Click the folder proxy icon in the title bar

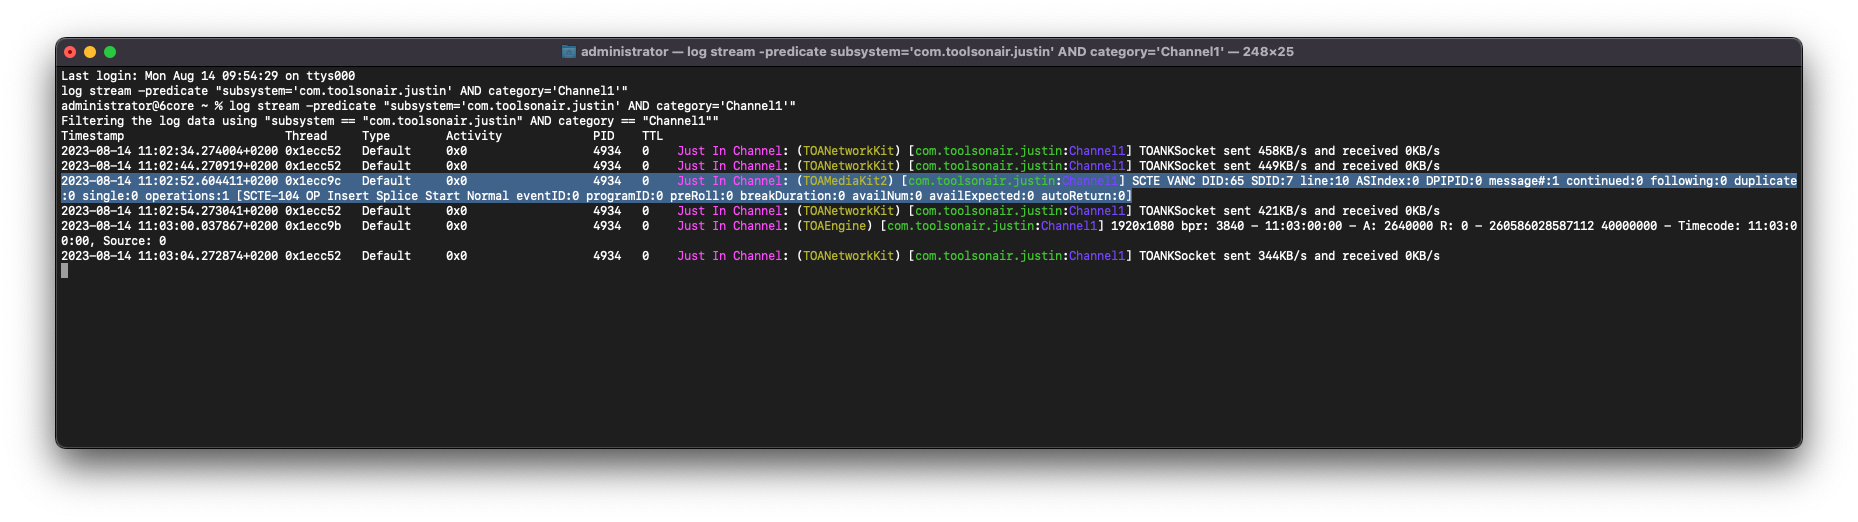click(x=569, y=52)
